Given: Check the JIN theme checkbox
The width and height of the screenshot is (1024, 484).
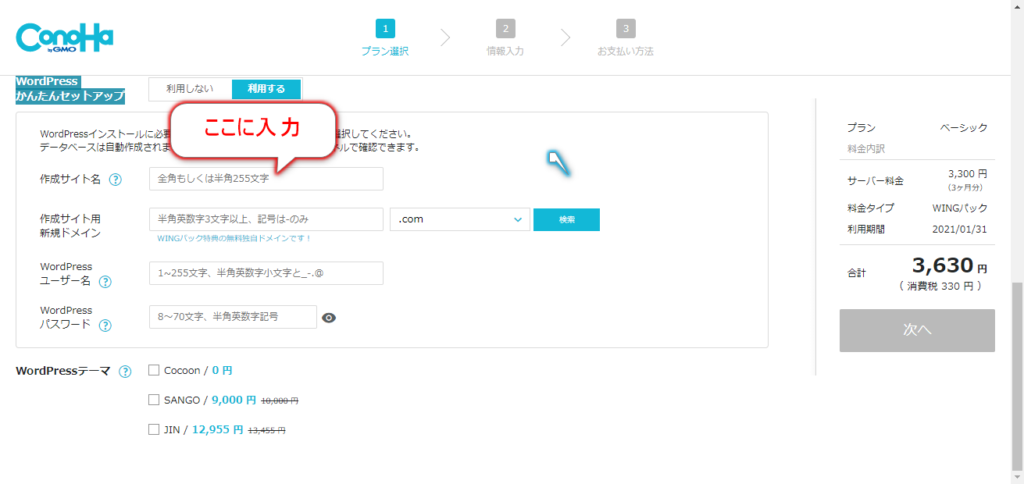Looking at the screenshot, I should tap(154, 429).
